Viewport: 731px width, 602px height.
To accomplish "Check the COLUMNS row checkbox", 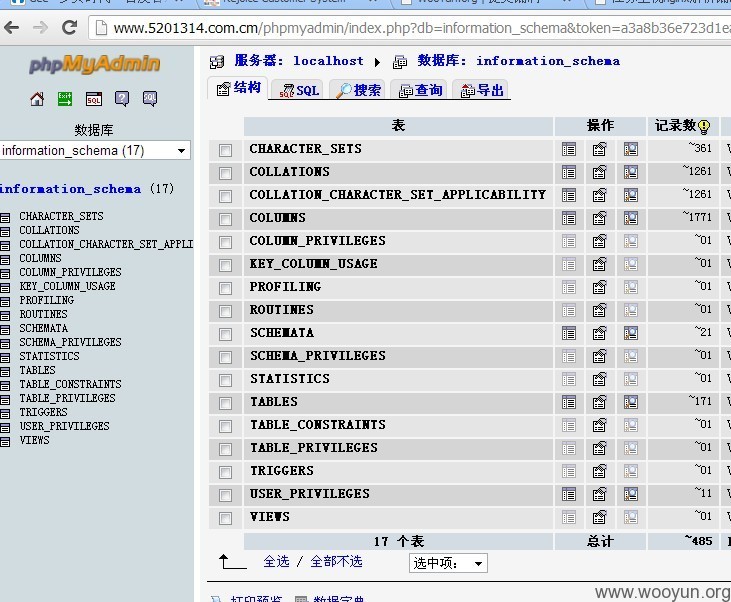I will [226, 219].
